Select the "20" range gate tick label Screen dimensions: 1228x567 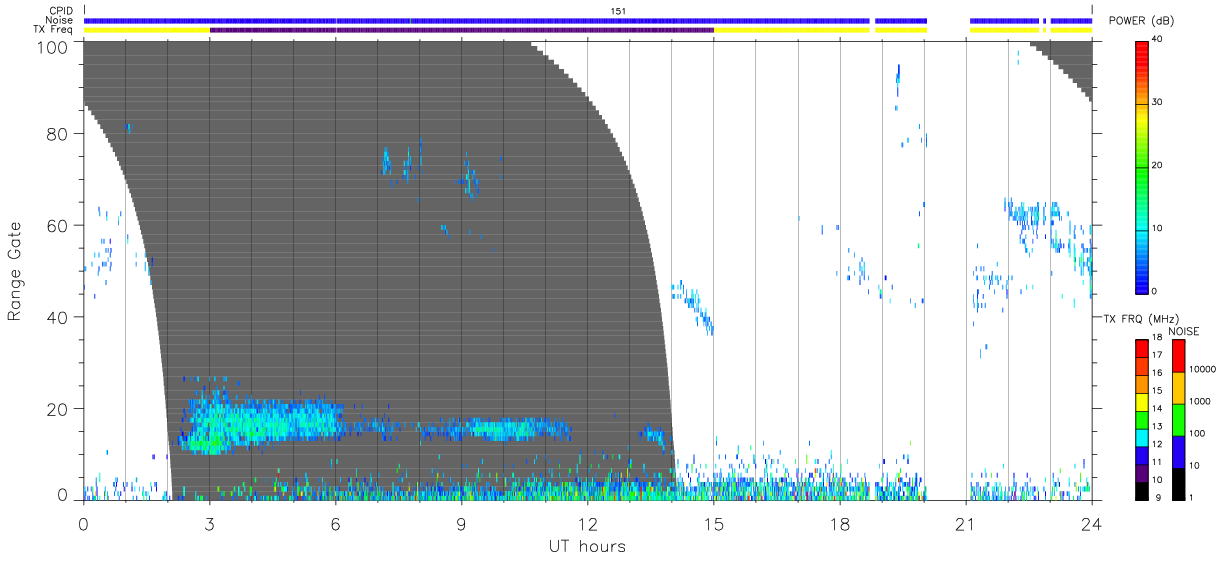57,409
